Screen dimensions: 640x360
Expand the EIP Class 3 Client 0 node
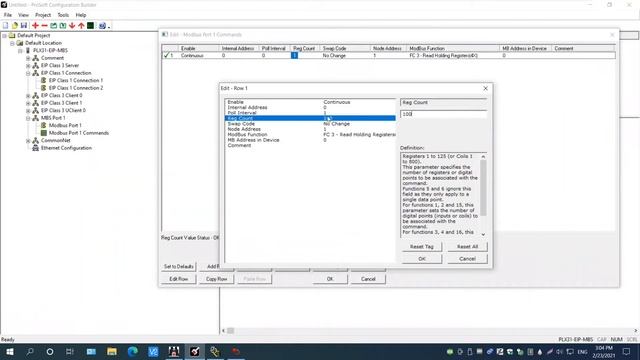(x=28, y=96)
